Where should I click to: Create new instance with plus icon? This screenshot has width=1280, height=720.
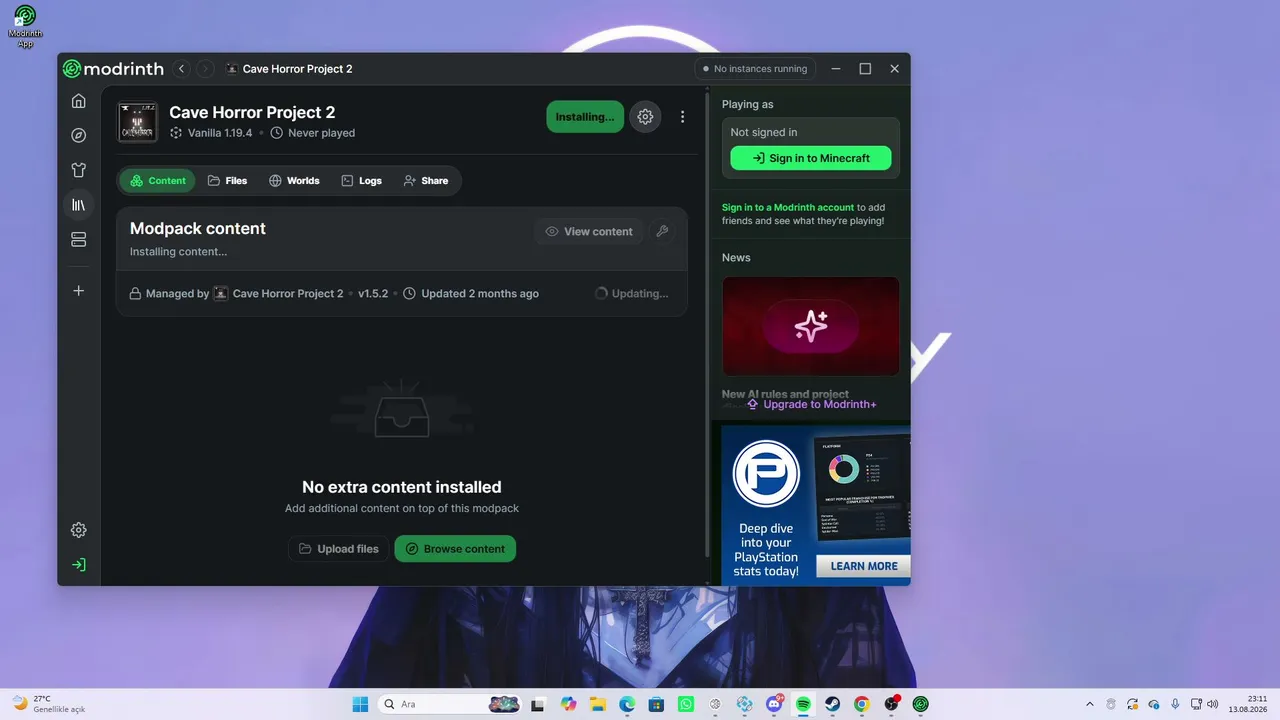(79, 291)
